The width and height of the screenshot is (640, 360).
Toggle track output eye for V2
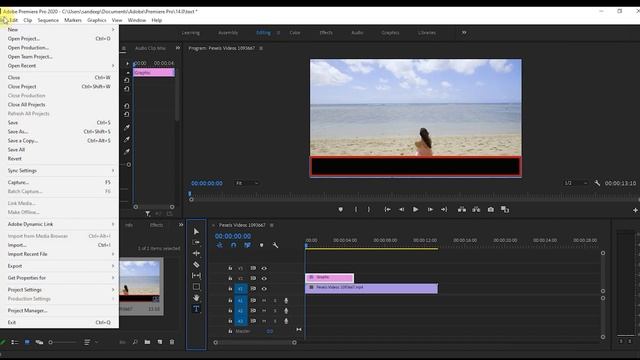tap(264, 278)
